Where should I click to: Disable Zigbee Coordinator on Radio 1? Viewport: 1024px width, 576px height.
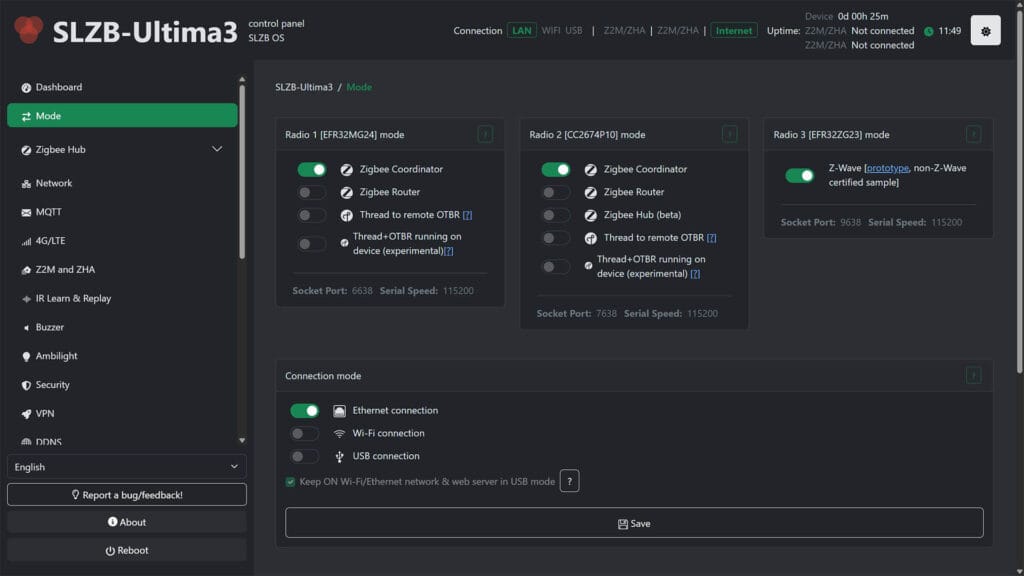click(x=311, y=169)
